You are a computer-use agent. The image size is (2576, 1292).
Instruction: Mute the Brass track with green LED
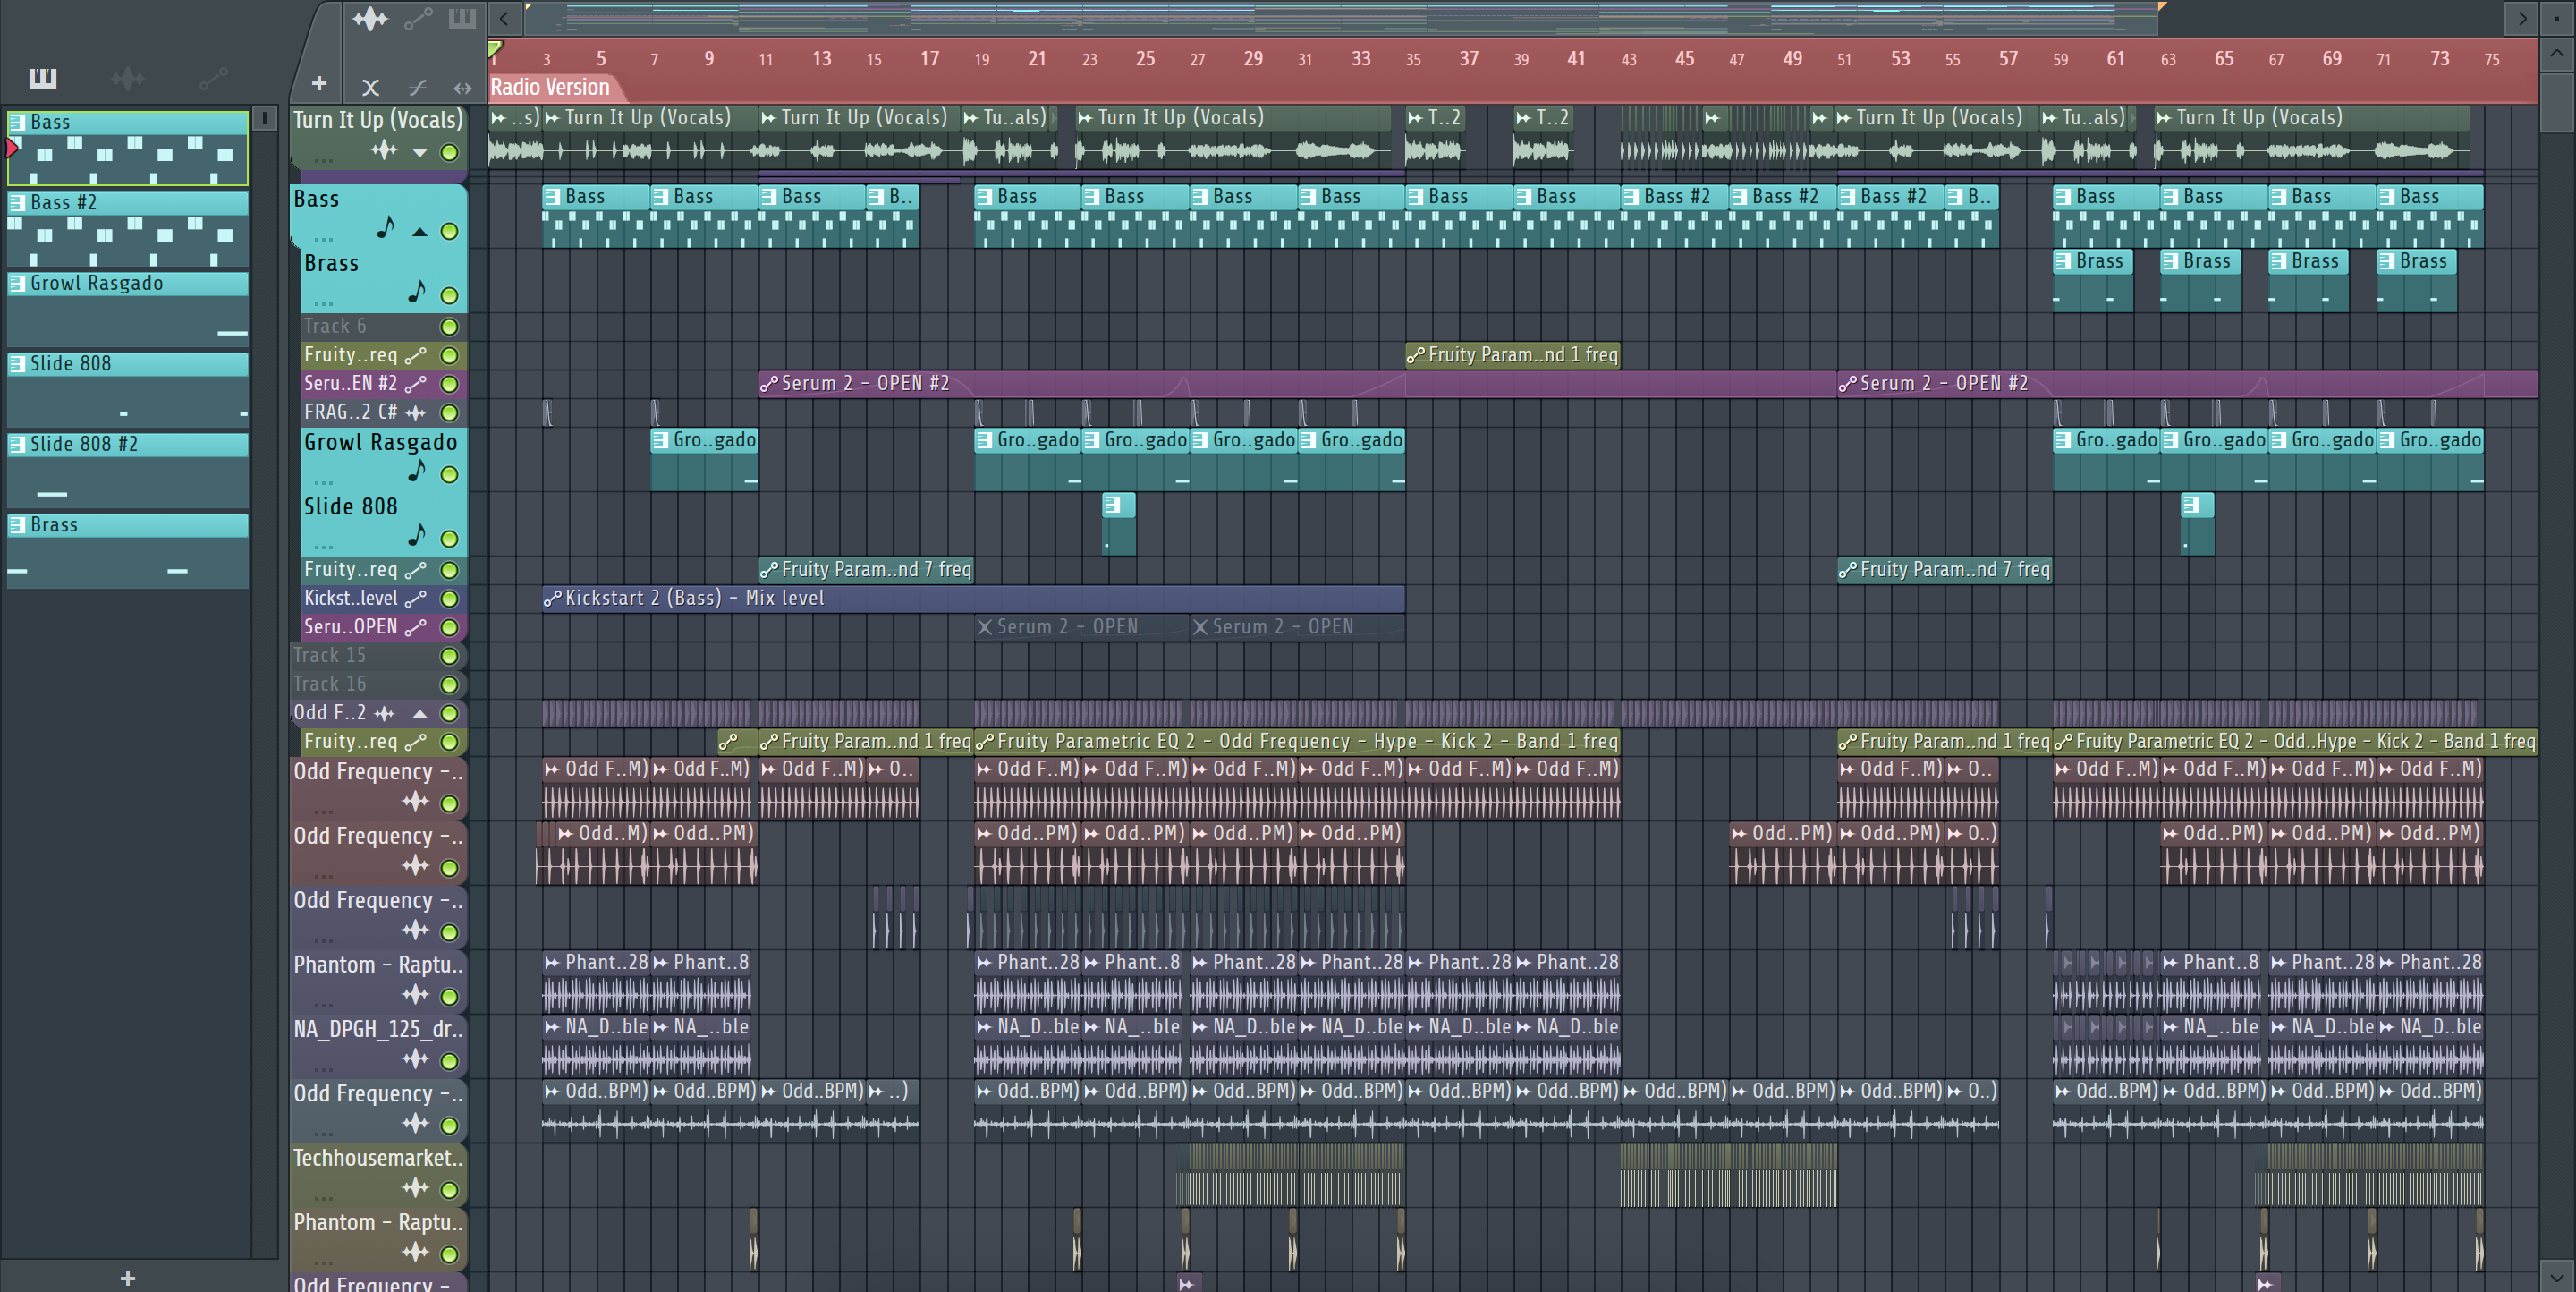[450, 296]
